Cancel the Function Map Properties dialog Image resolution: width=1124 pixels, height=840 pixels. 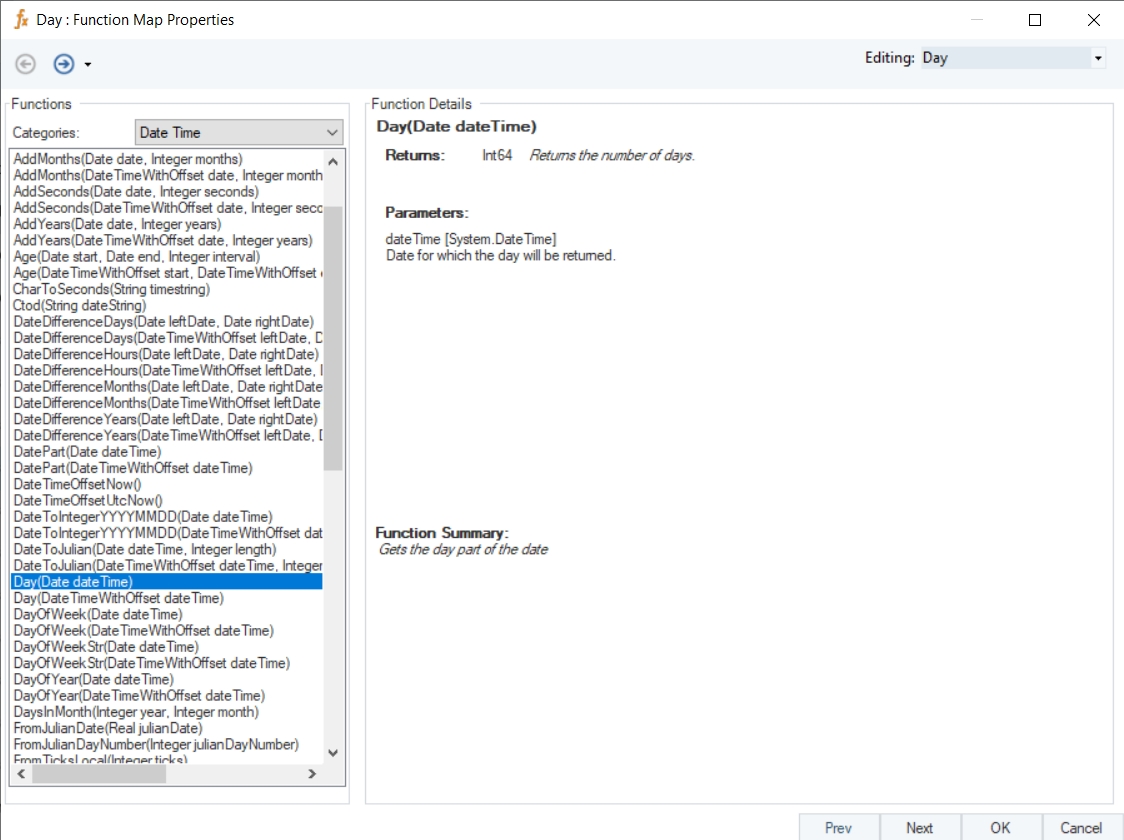1081,827
